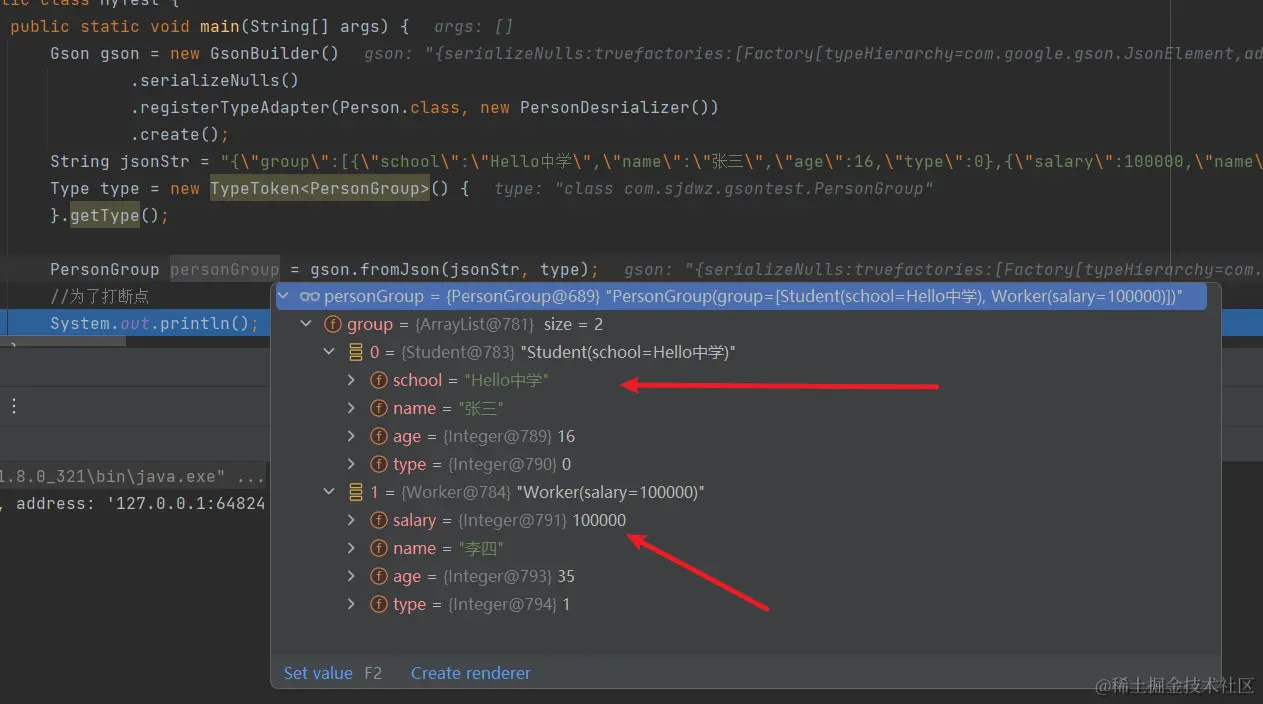This screenshot has height=704, width=1263.
Task: Click the Integer@793 35 age value
Action: click(x=511, y=576)
